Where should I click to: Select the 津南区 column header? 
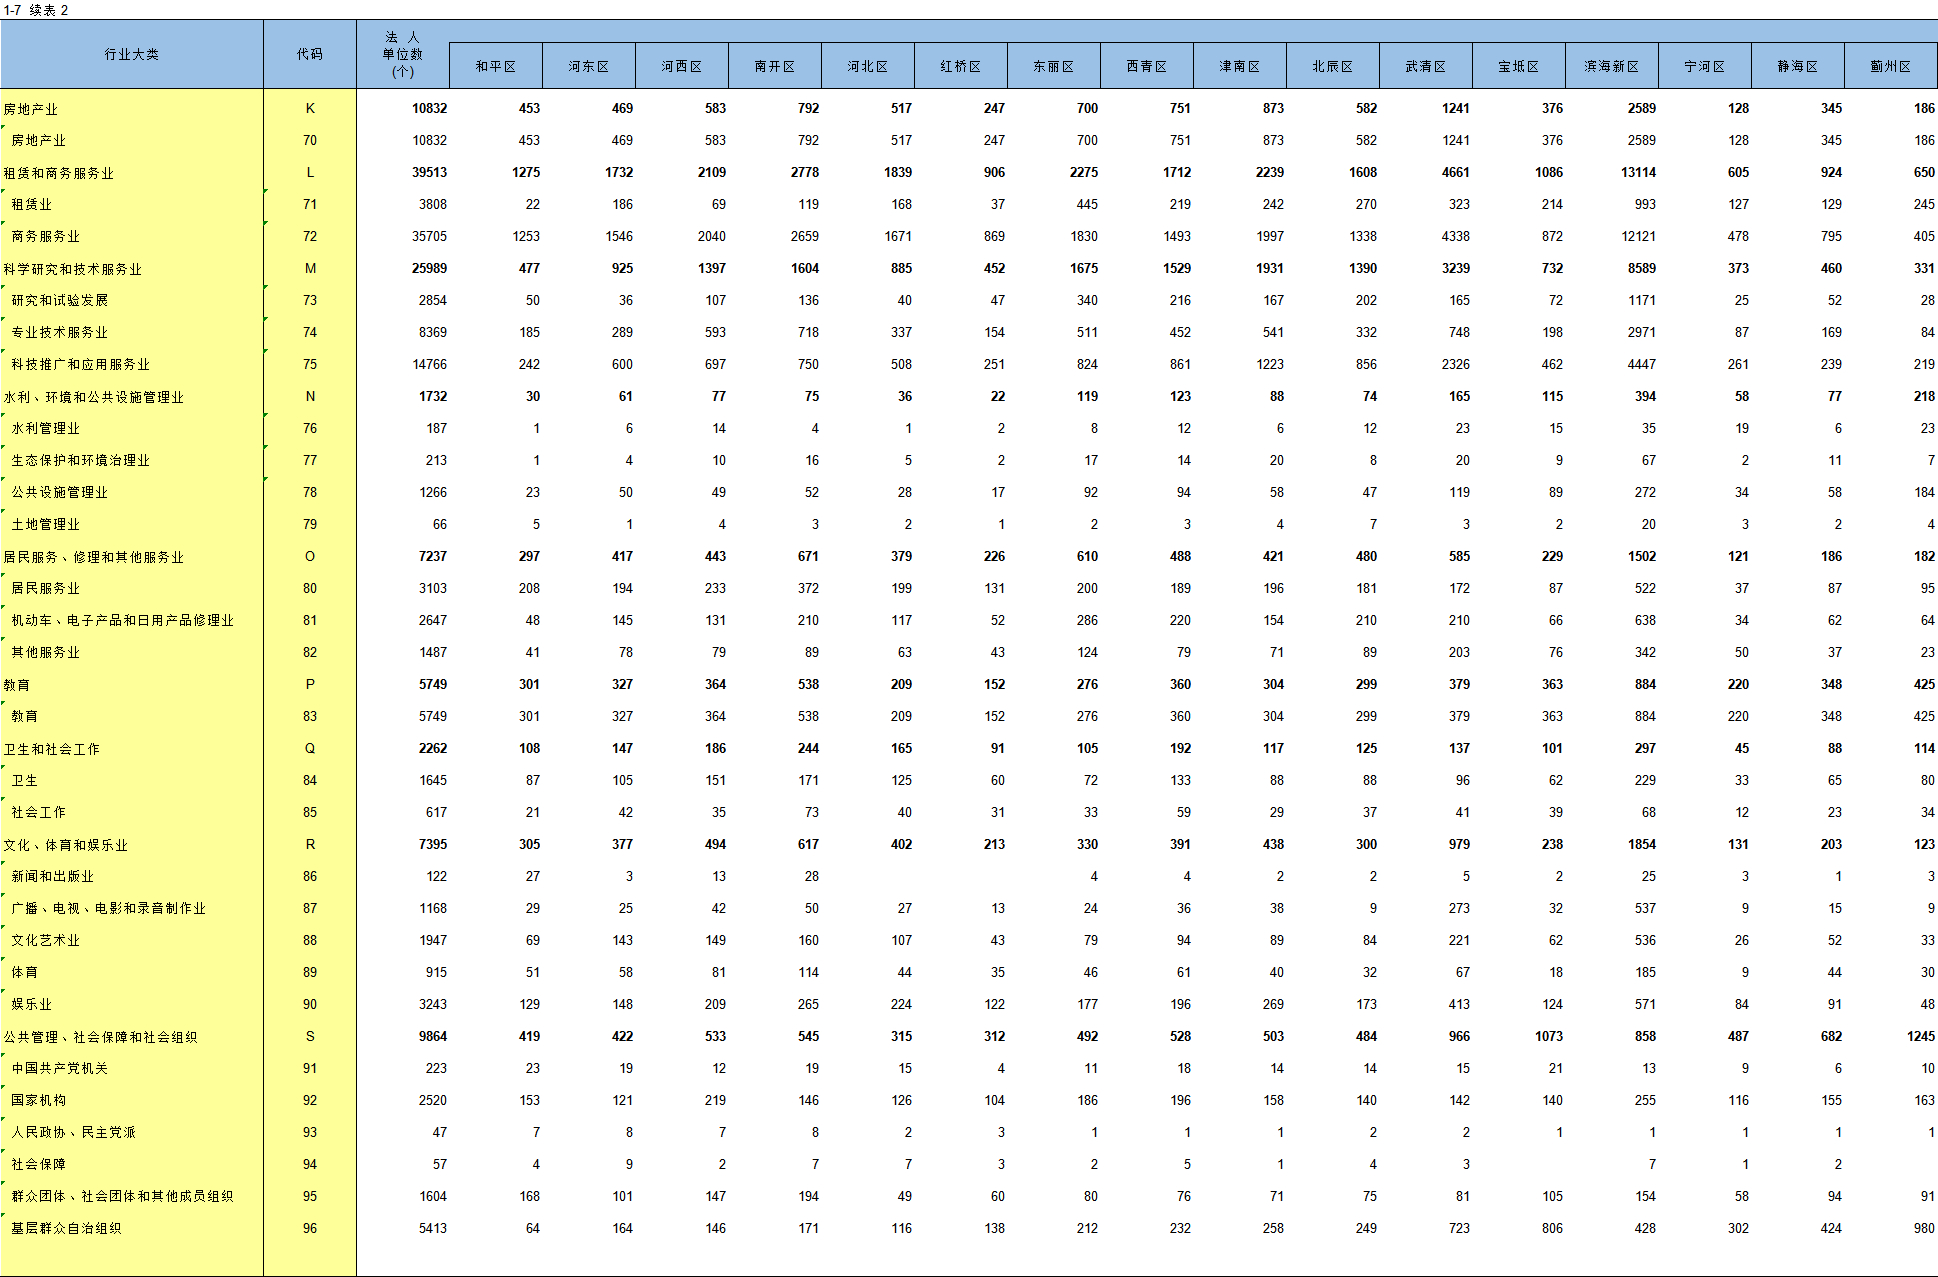[x=1240, y=66]
